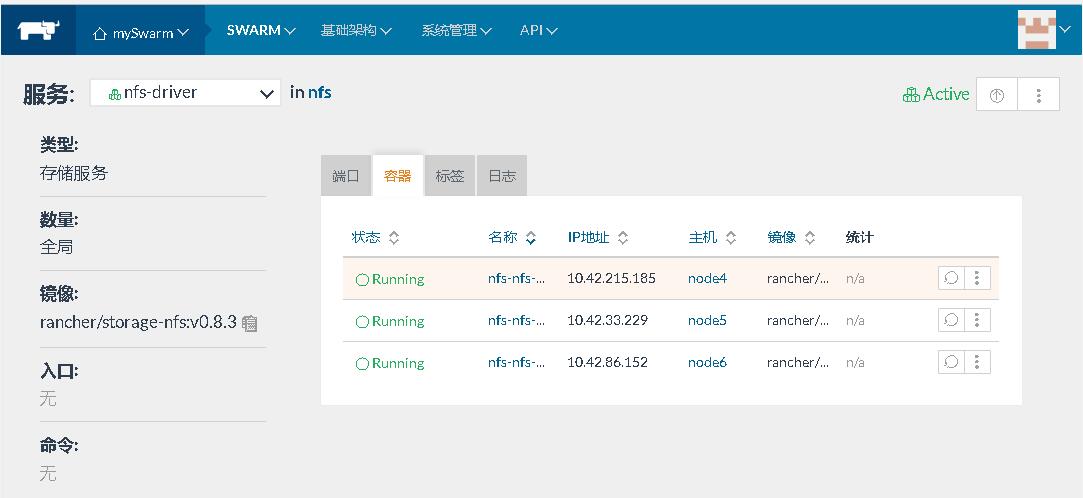Image resolution: width=1083 pixels, height=498 pixels.
Task: Switch to the 端口 tab
Action: 346,176
